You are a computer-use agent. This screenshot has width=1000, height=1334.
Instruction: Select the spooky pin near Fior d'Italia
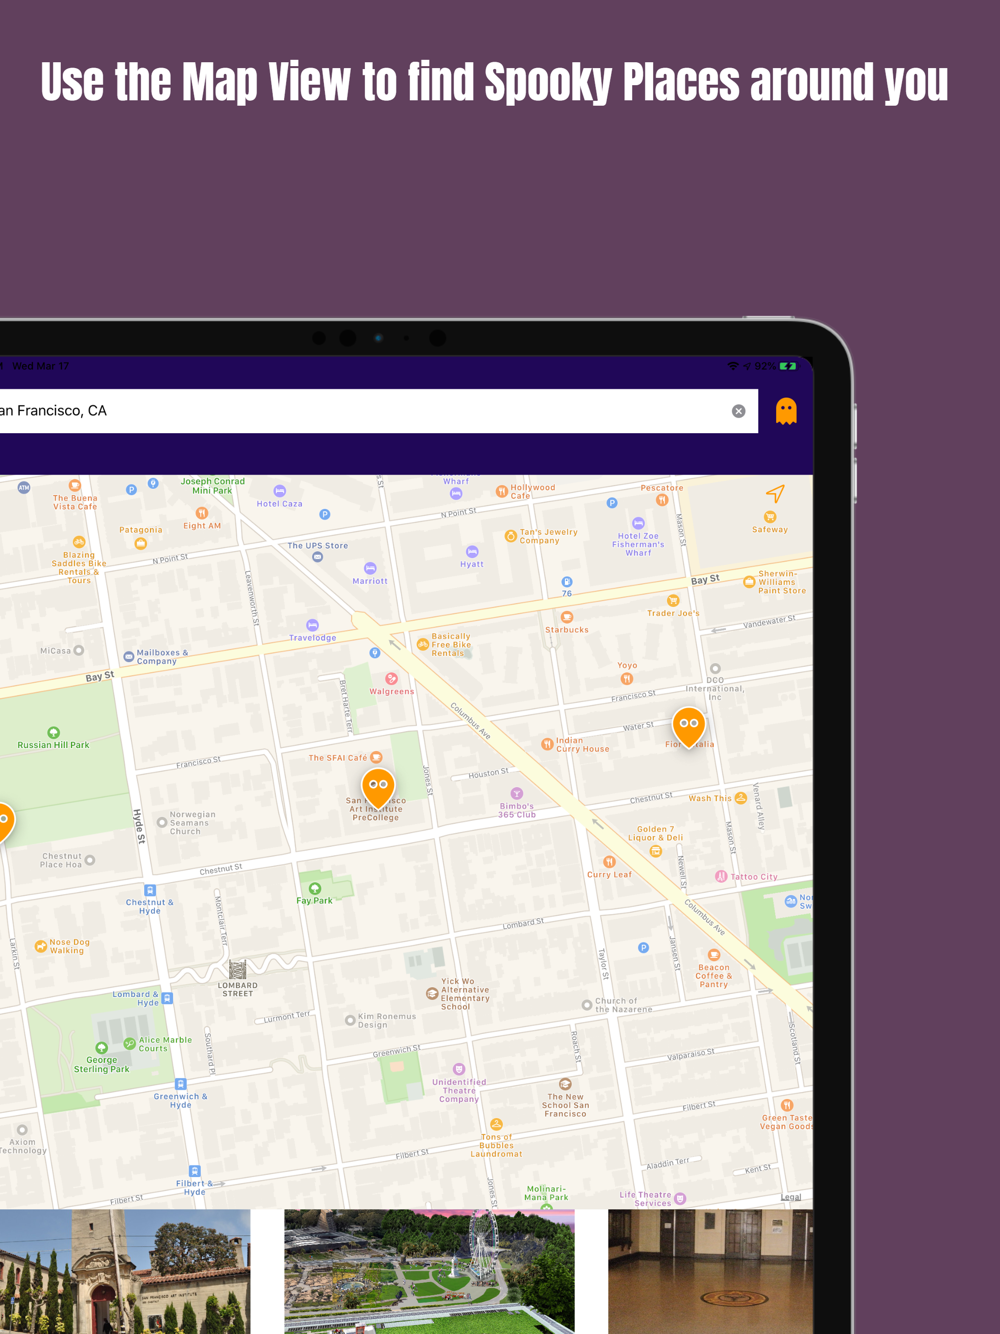click(688, 727)
